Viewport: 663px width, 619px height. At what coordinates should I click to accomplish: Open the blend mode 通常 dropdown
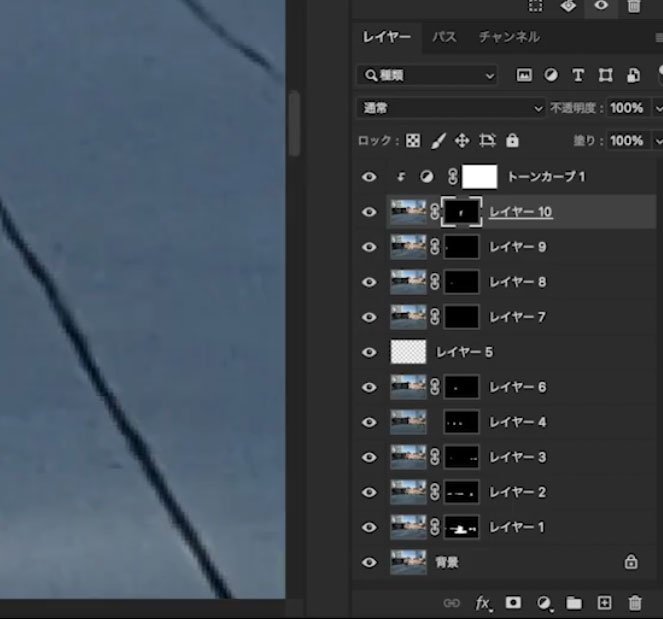(451, 108)
